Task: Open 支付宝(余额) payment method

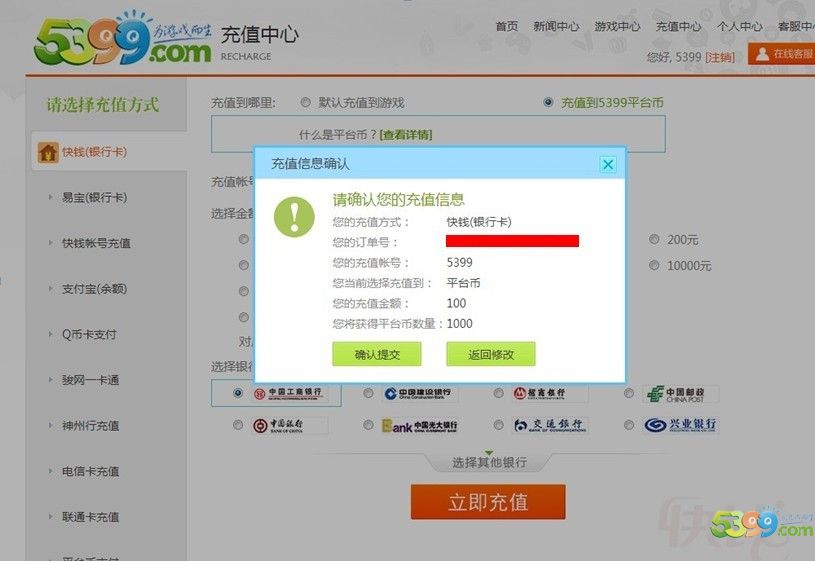Action: coord(95,289)
